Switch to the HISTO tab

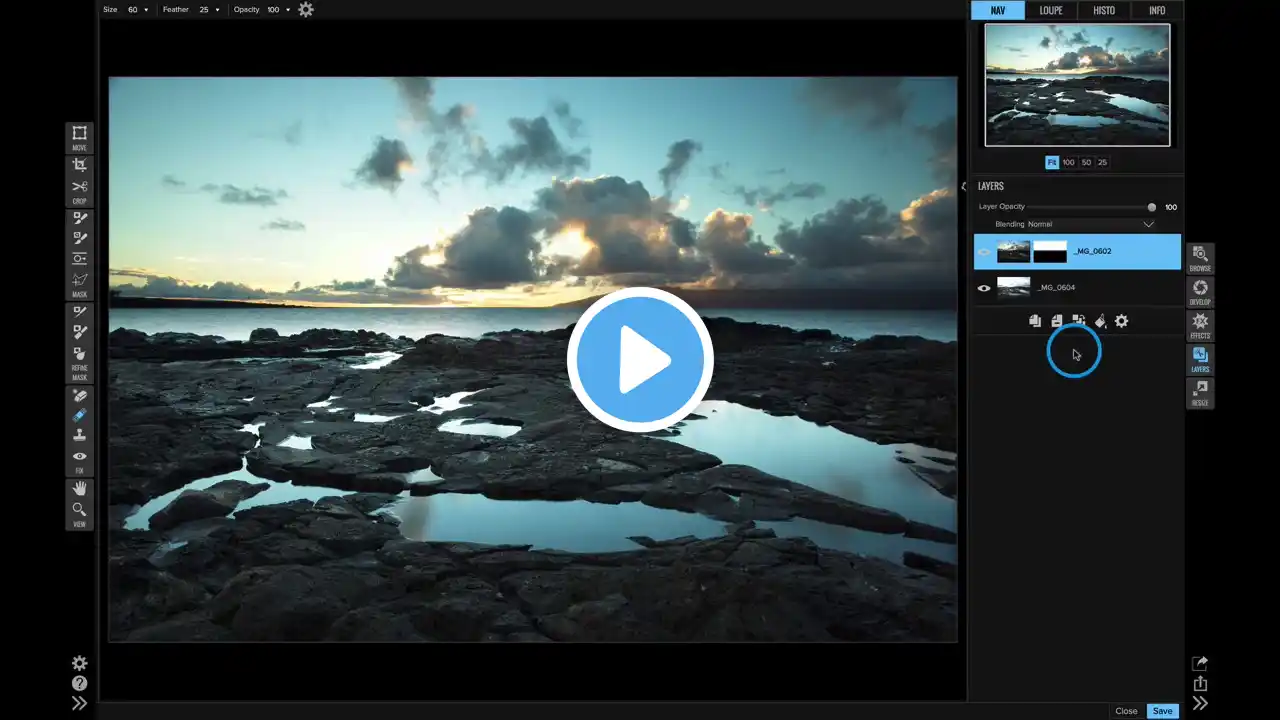tap(1103, 10)
